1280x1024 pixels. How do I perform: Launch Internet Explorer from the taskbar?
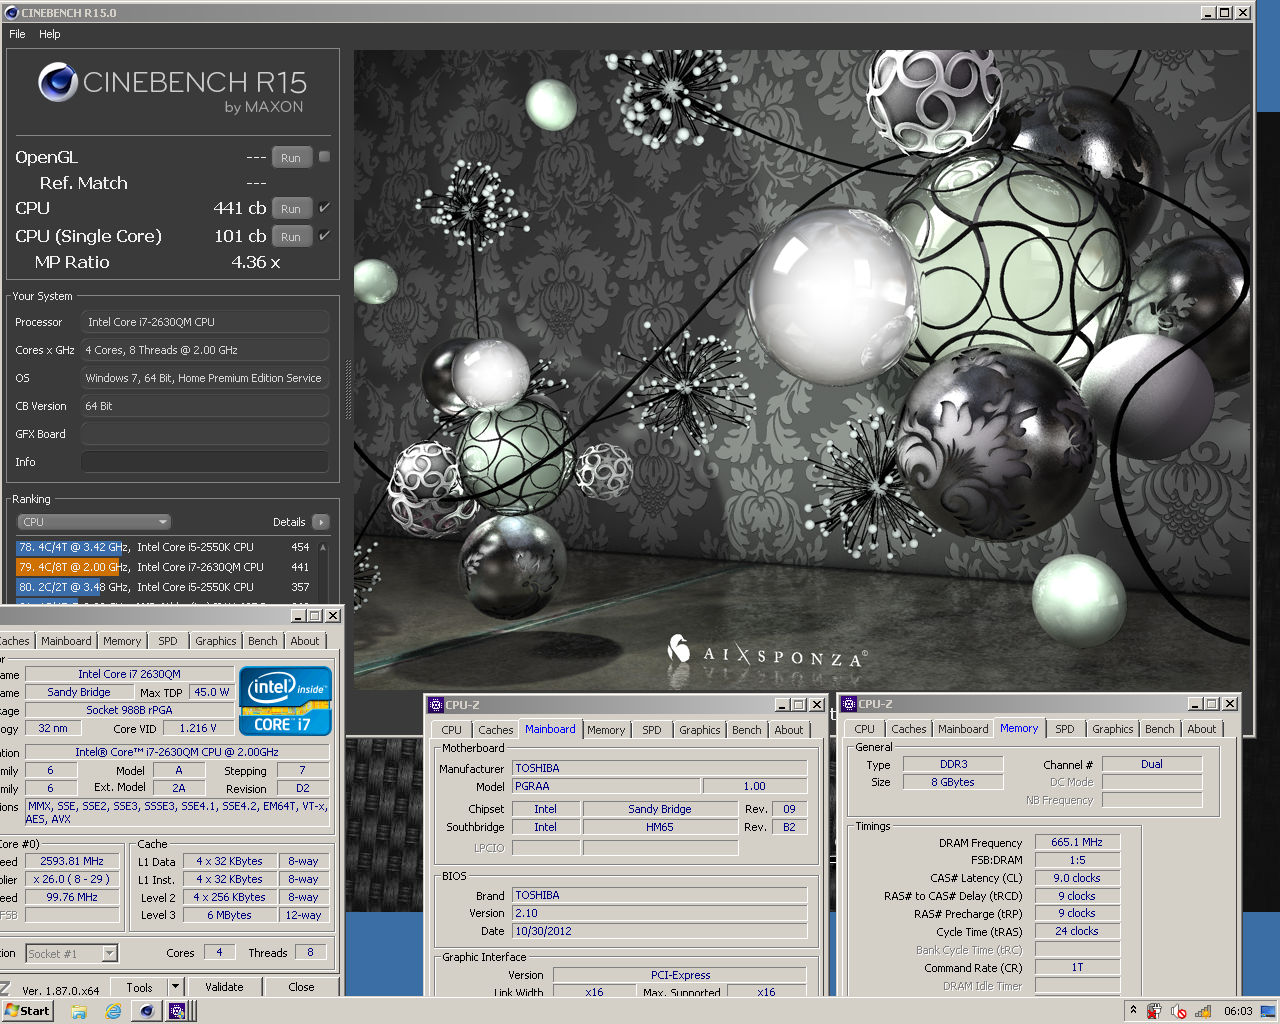click(113, 1011)
